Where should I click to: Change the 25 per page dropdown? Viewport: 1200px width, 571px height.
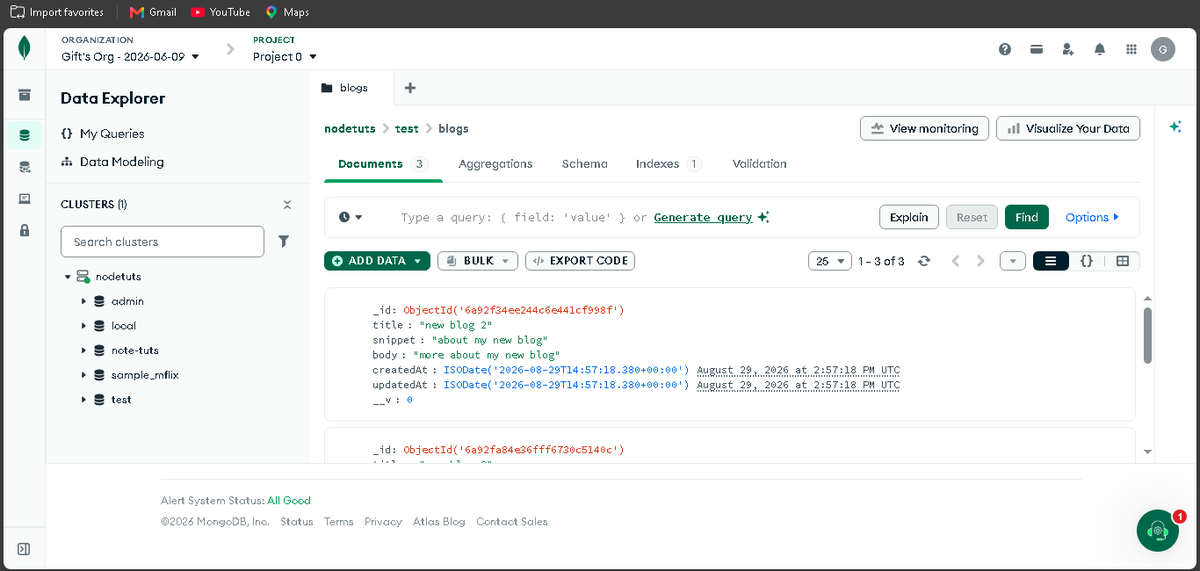830,261
